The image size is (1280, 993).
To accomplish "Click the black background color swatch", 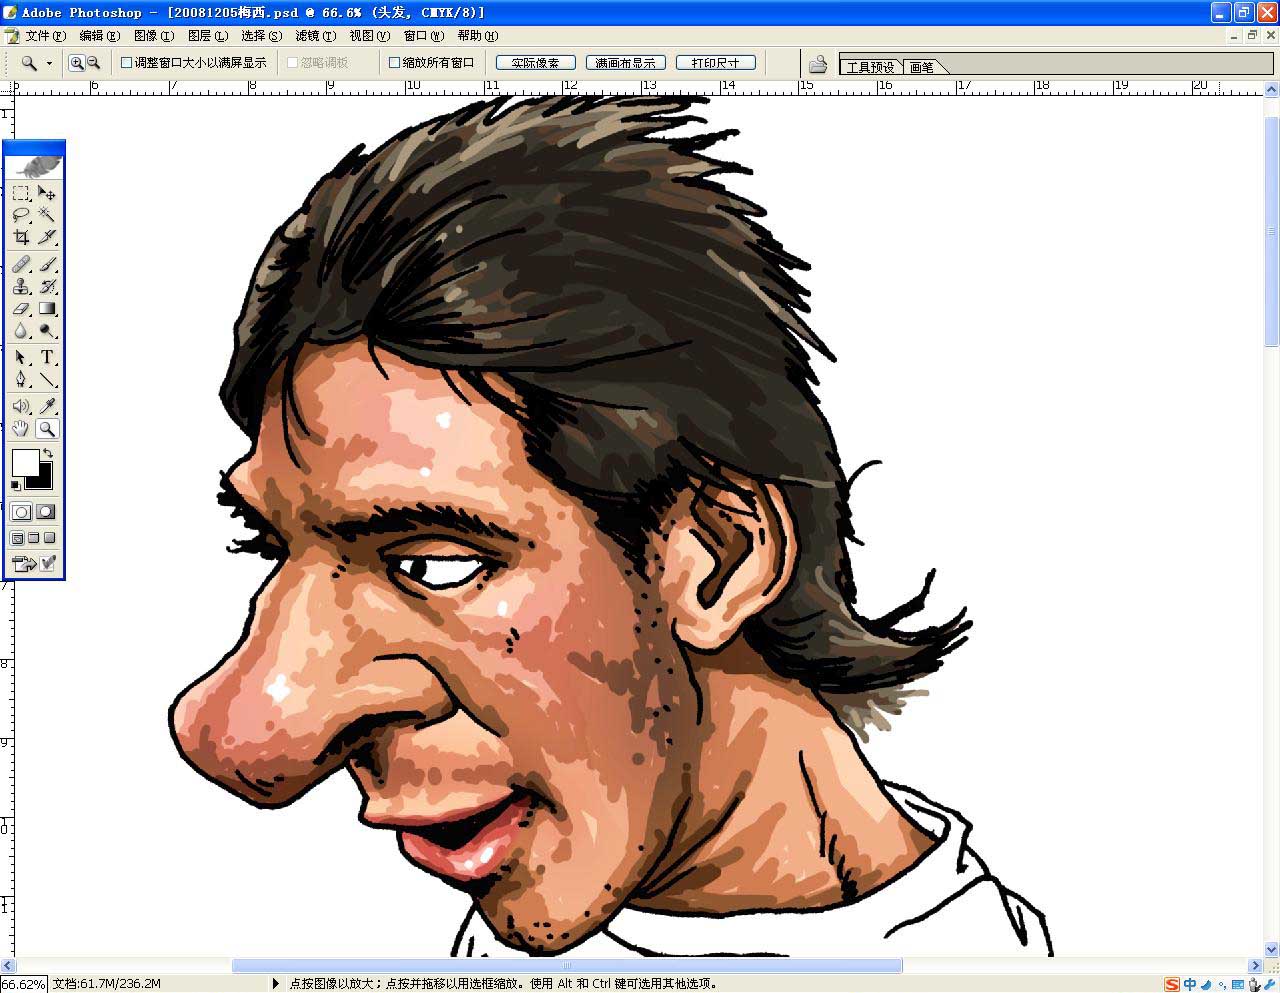I will click(x=42, y=478).
